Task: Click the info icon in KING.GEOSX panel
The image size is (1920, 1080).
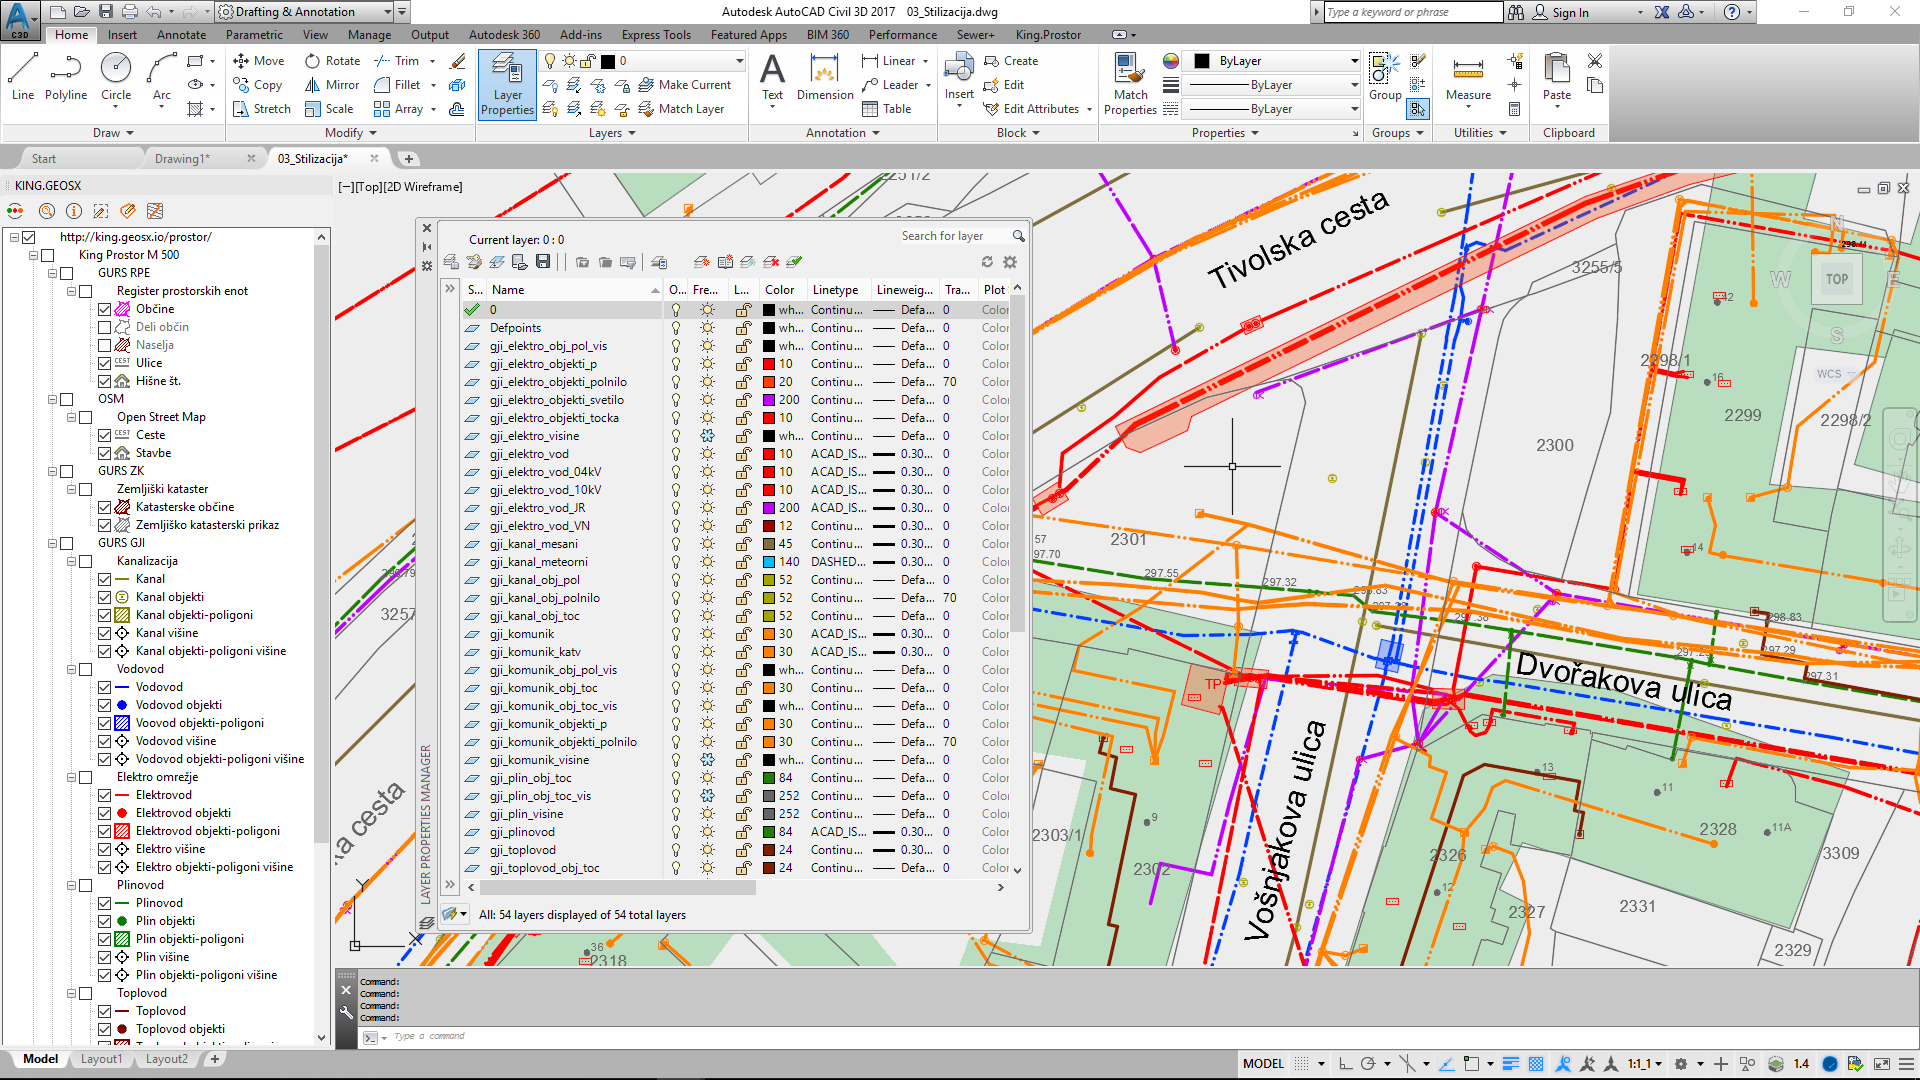Action: (x=74, y=211)
